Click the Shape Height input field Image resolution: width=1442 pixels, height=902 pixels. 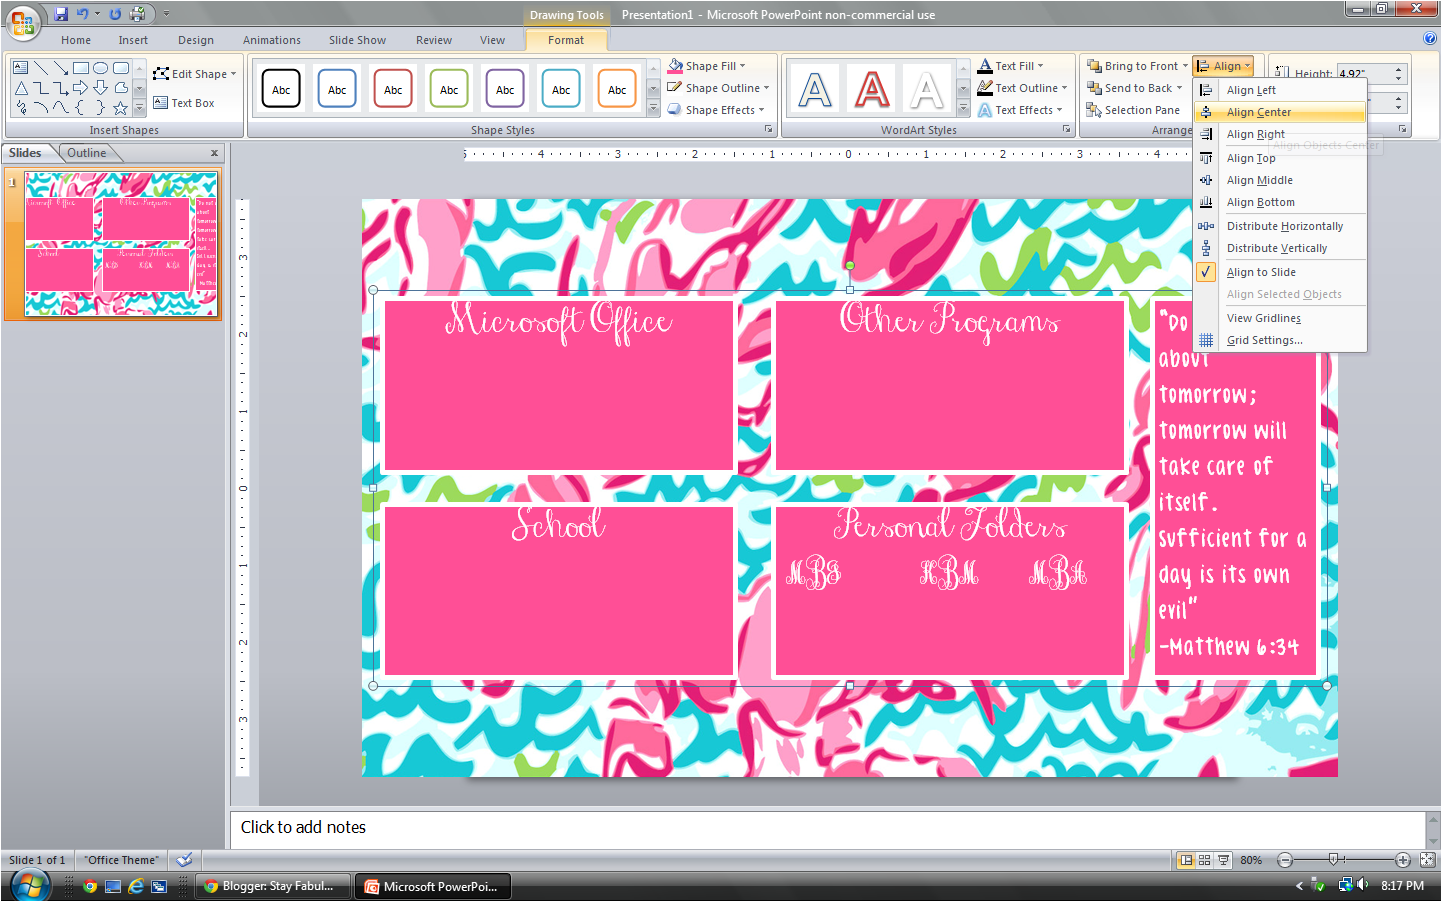coord(1365,73)
